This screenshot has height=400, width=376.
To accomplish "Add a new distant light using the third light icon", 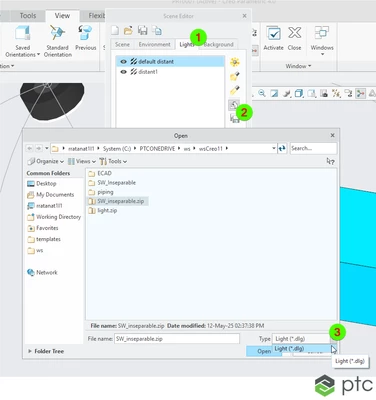I will [x=235, y=90].
